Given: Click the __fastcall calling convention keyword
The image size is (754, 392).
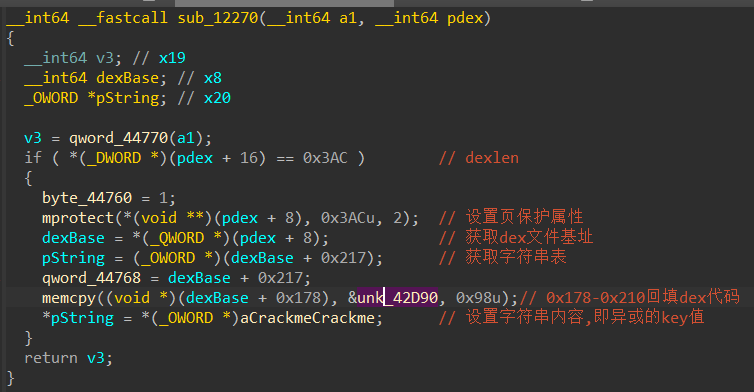Looking at the screenshot, I should click(123, 18).
